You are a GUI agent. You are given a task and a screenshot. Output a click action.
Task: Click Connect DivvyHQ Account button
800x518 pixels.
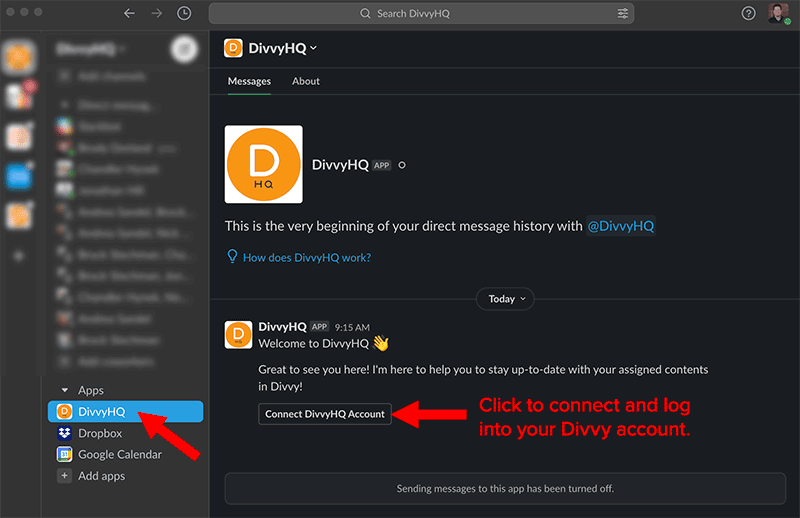(x=325, y=414)
